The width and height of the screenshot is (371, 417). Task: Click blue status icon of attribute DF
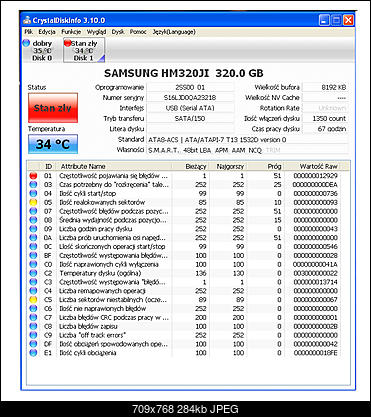coord(33,344)
